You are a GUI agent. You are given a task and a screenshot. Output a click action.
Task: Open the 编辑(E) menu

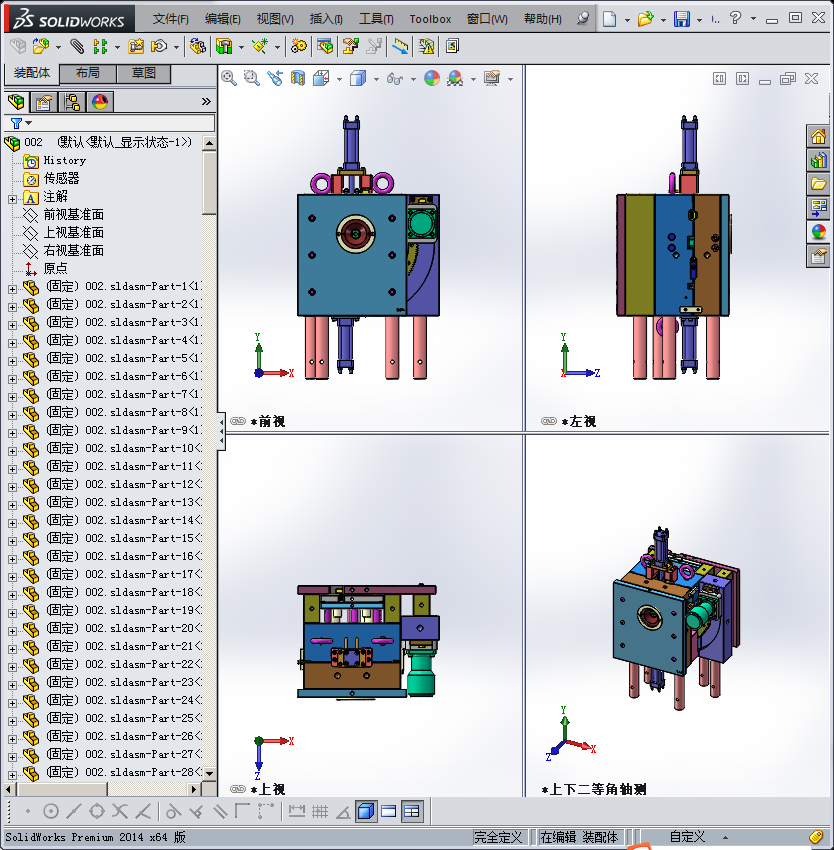(223, 19)
